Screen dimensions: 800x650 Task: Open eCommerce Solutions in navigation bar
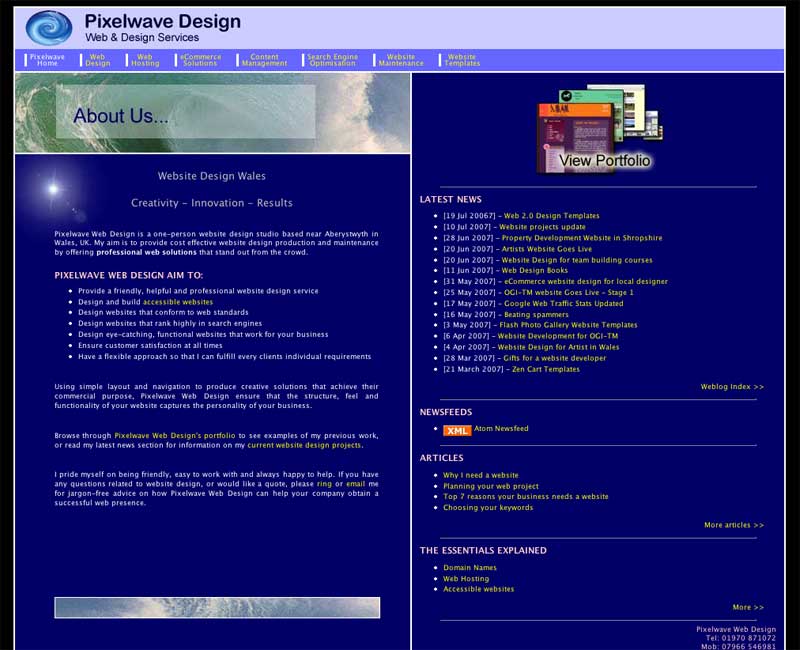coord(200,60)
